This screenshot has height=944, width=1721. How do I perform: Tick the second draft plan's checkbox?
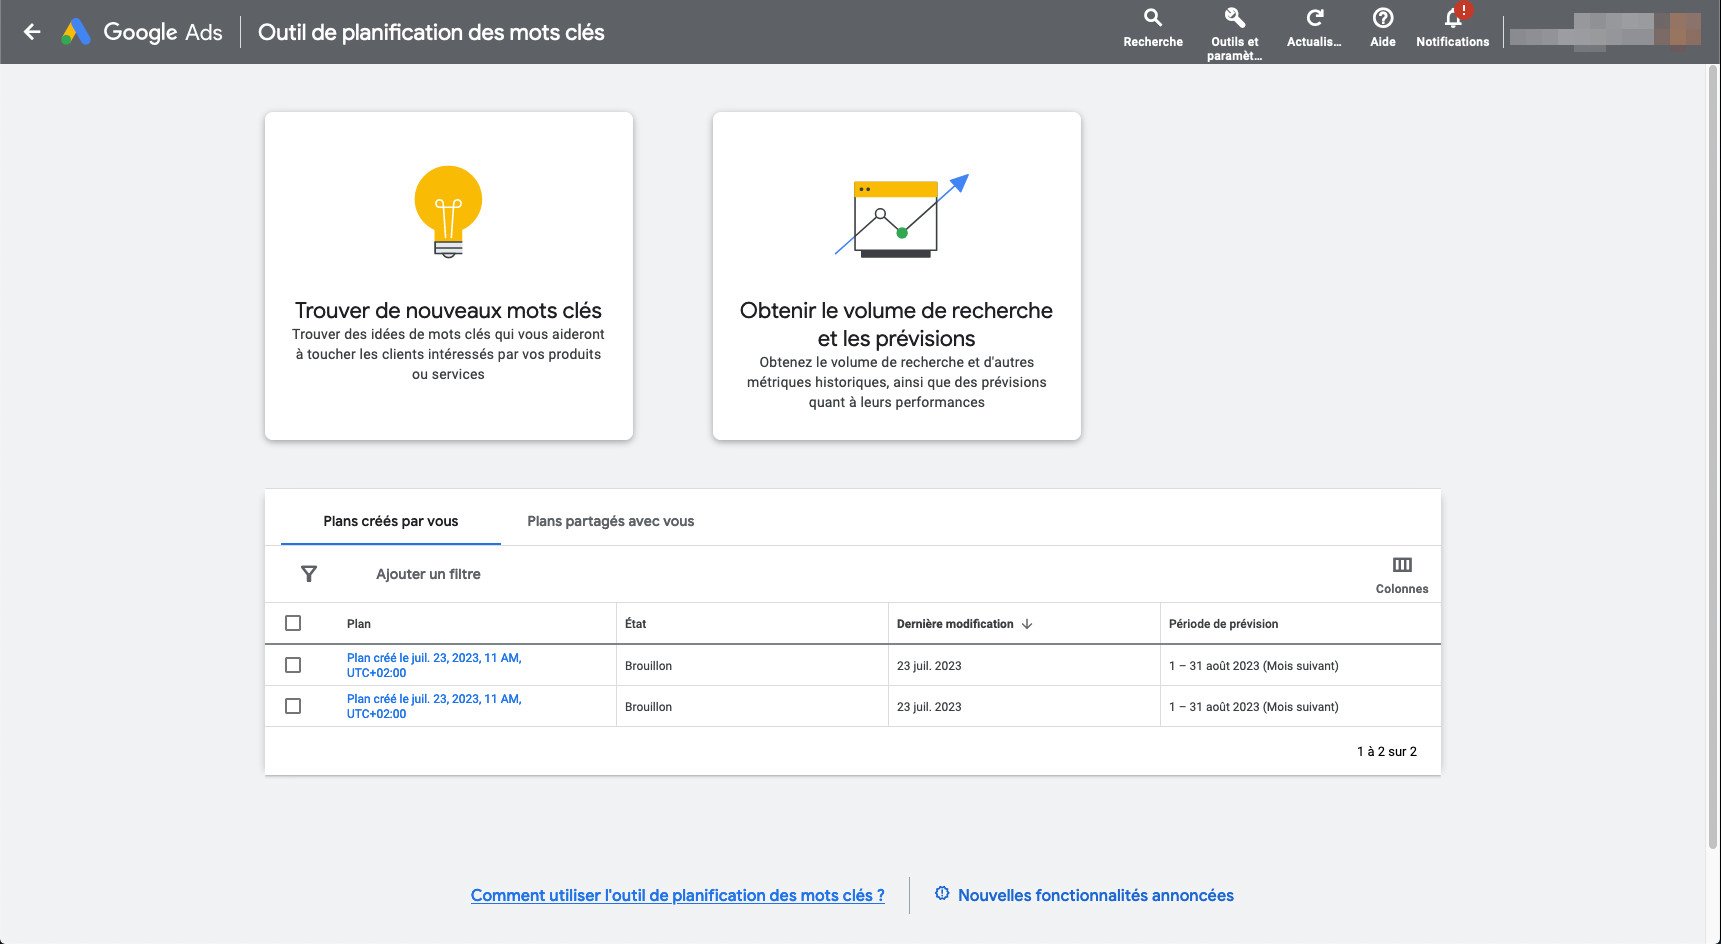[293, 706]
